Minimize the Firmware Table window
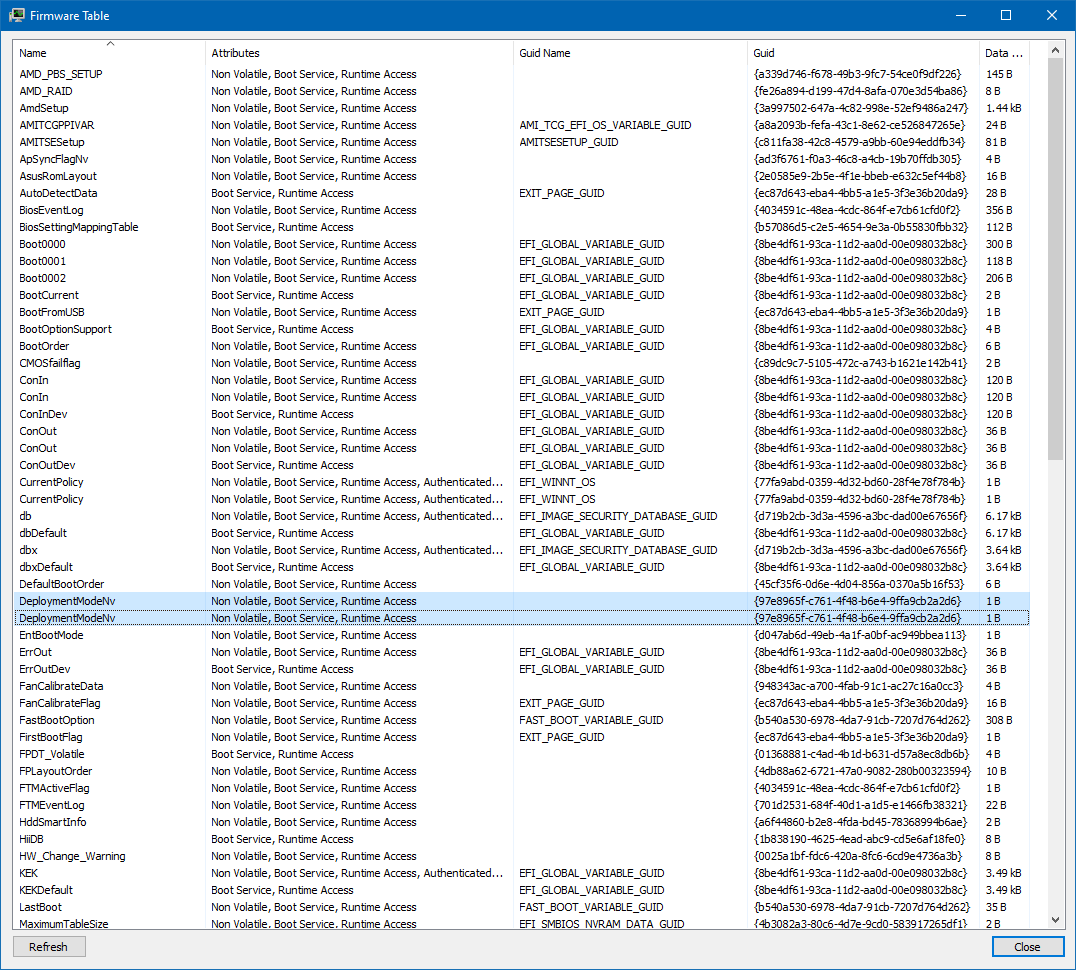The width and height of the screenshot is (1076, 970). tap(961, 15)
